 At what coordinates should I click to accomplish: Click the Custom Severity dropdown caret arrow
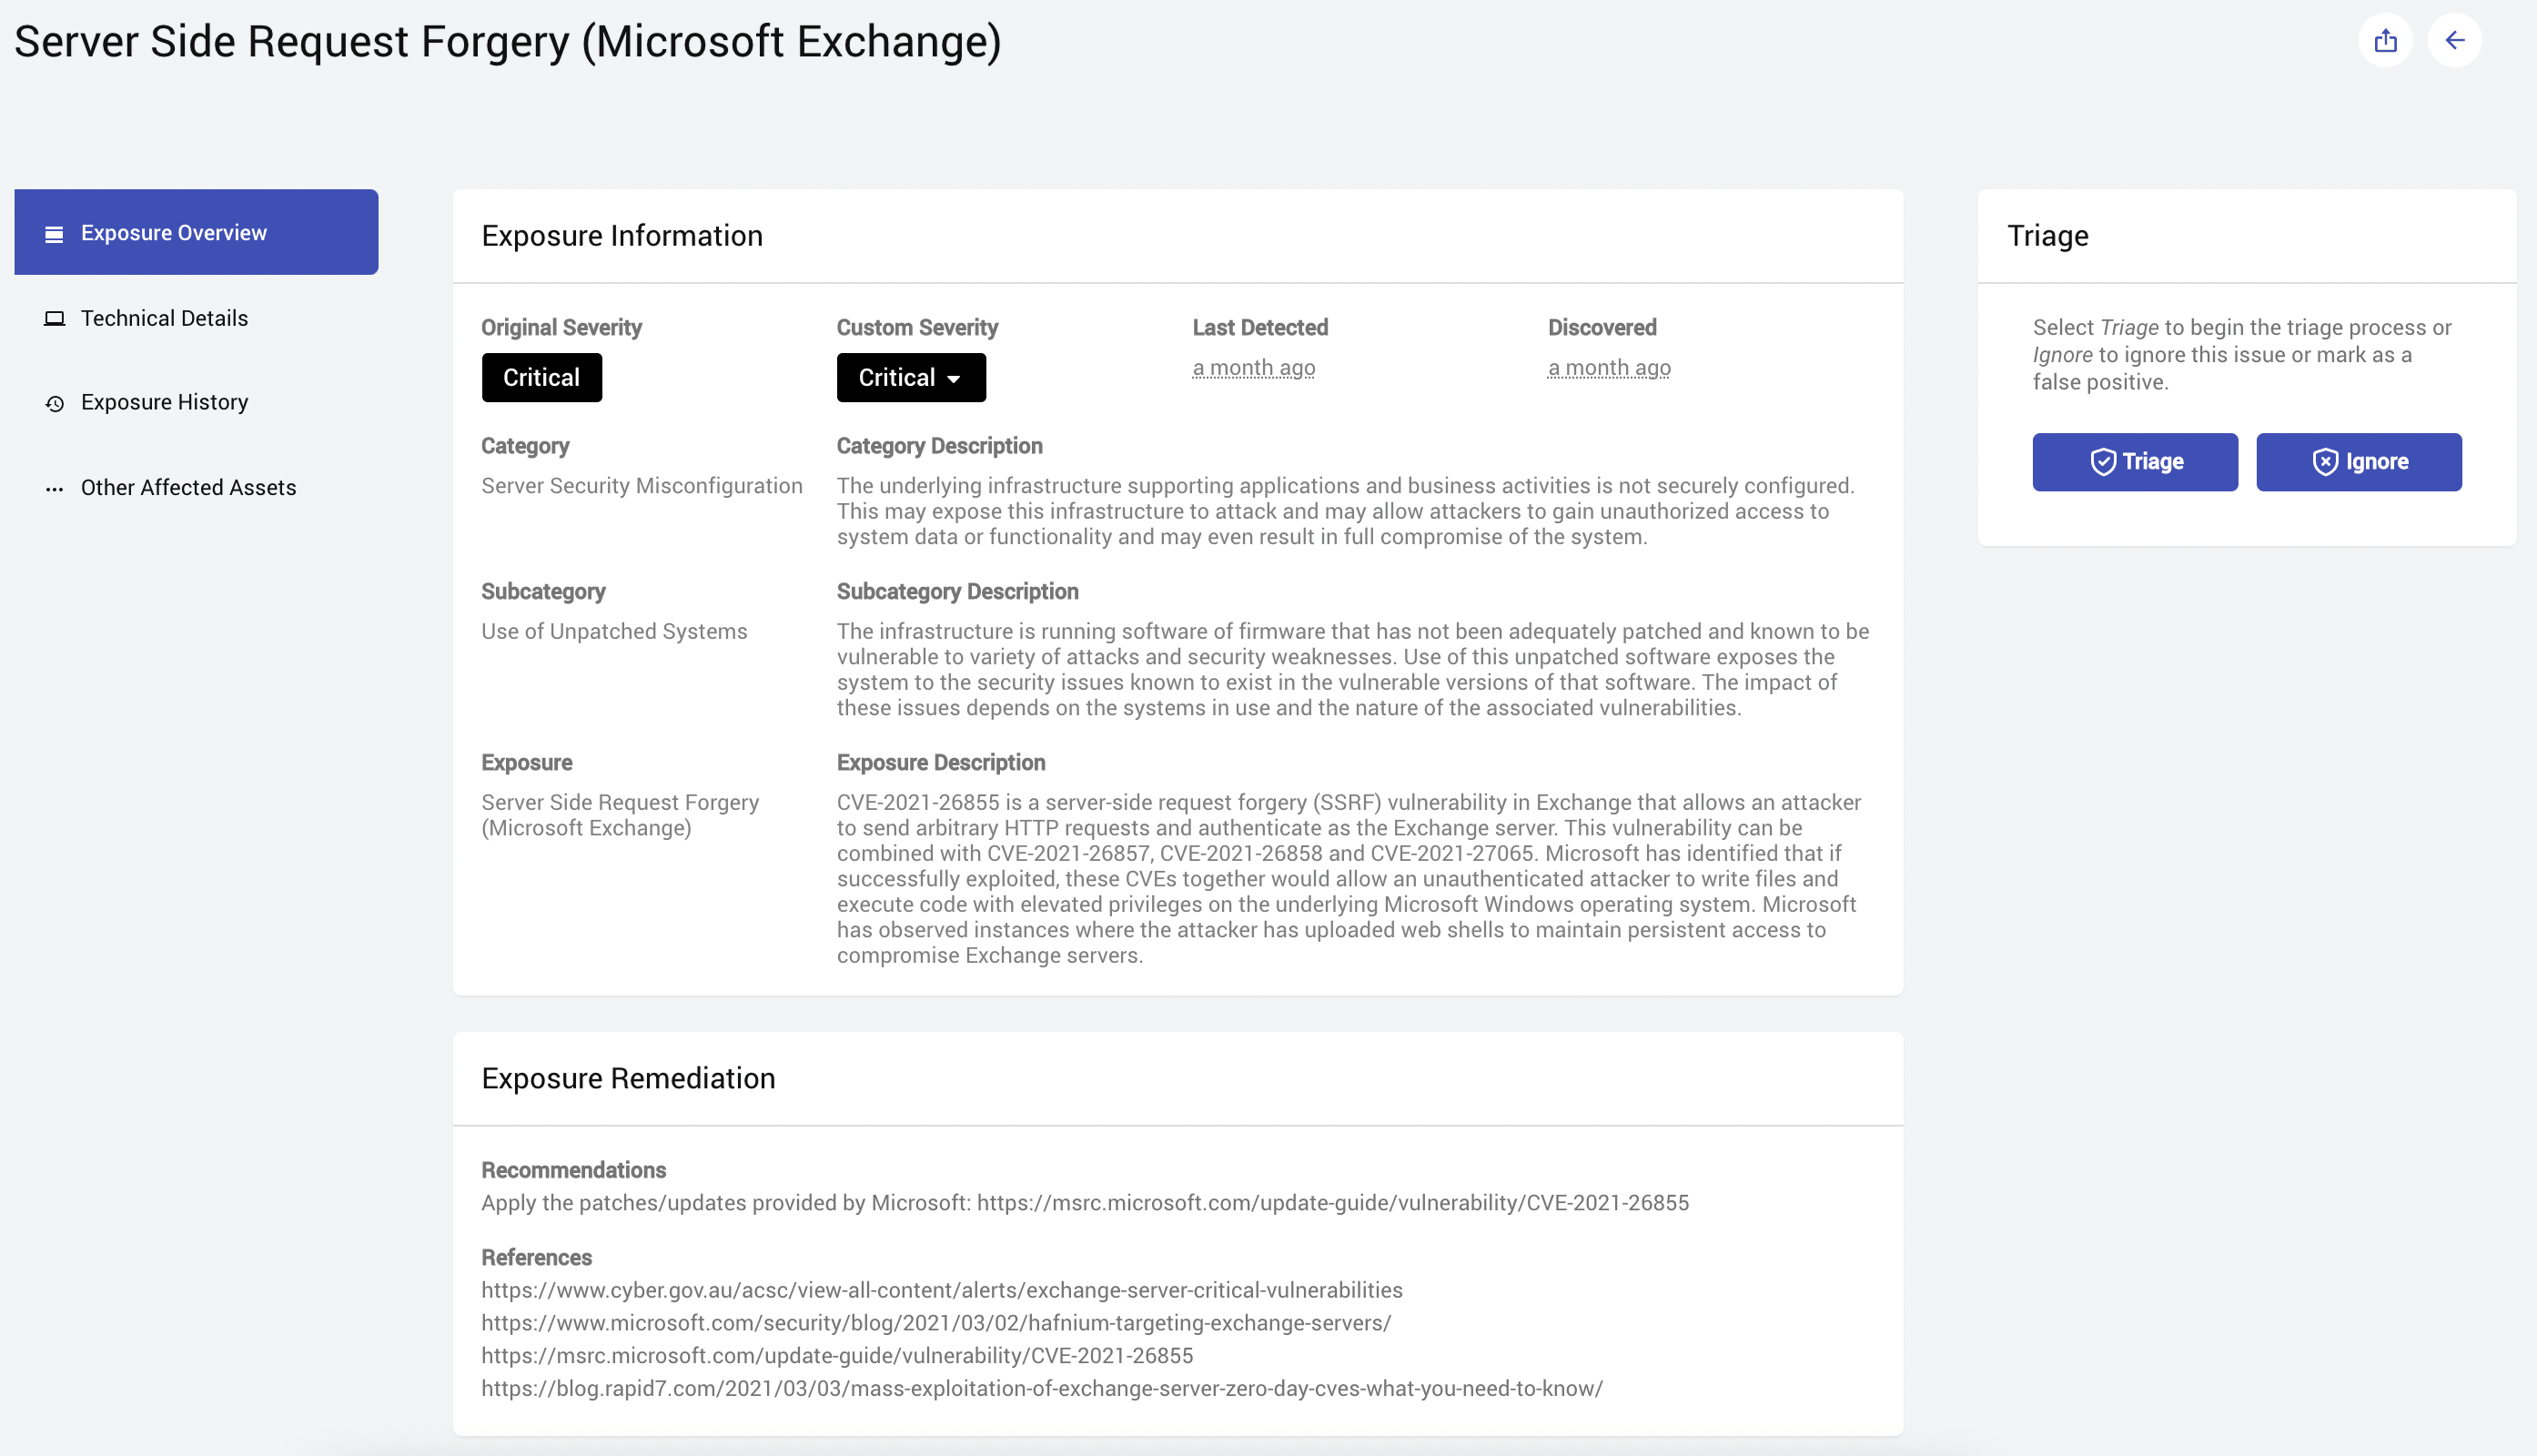[954, 379]
